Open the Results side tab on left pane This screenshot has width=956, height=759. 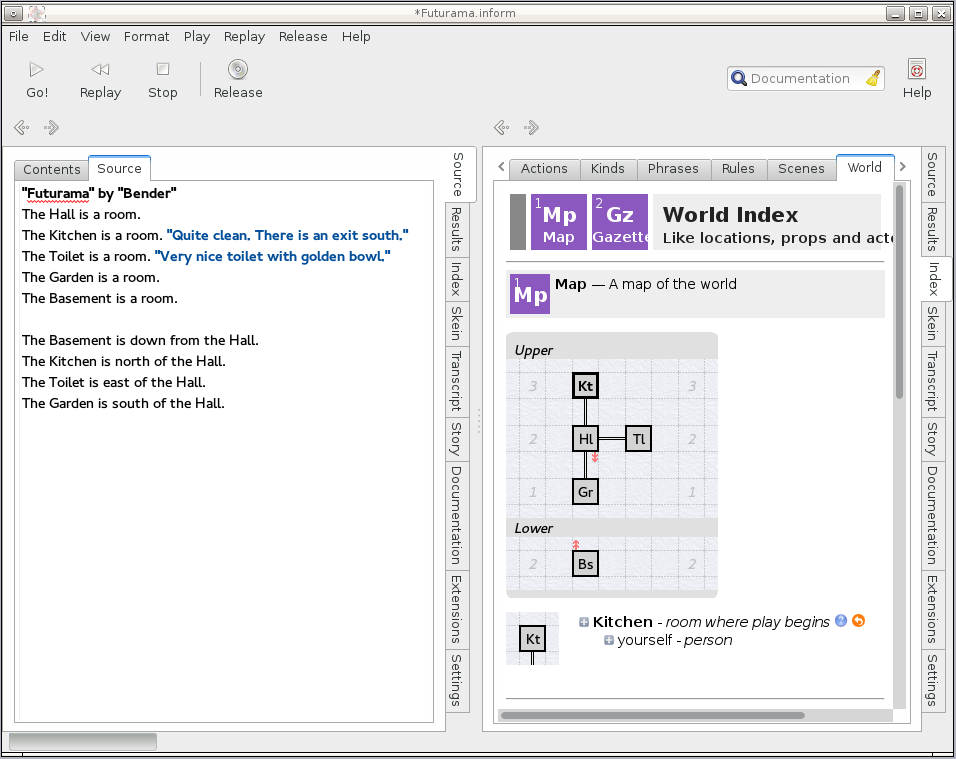click(x=457, y=229)
